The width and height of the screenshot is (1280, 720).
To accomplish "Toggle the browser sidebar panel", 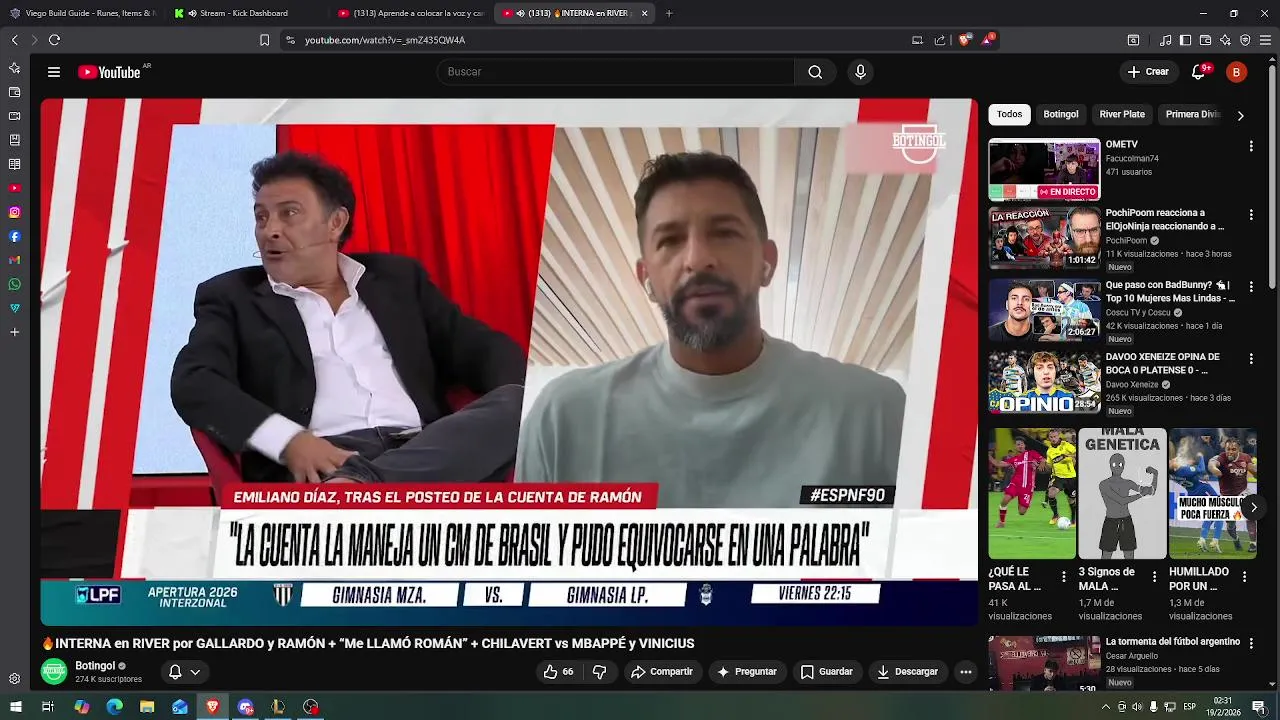I will [x=1185, y=40].
